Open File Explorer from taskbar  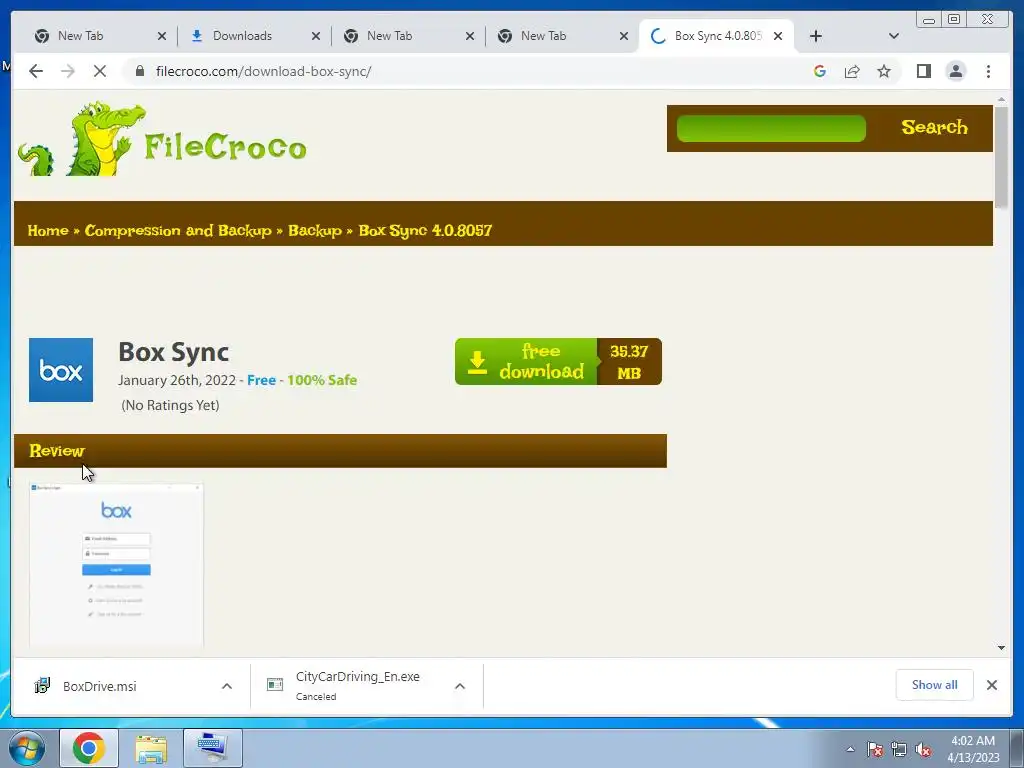(x=150, y=748)
